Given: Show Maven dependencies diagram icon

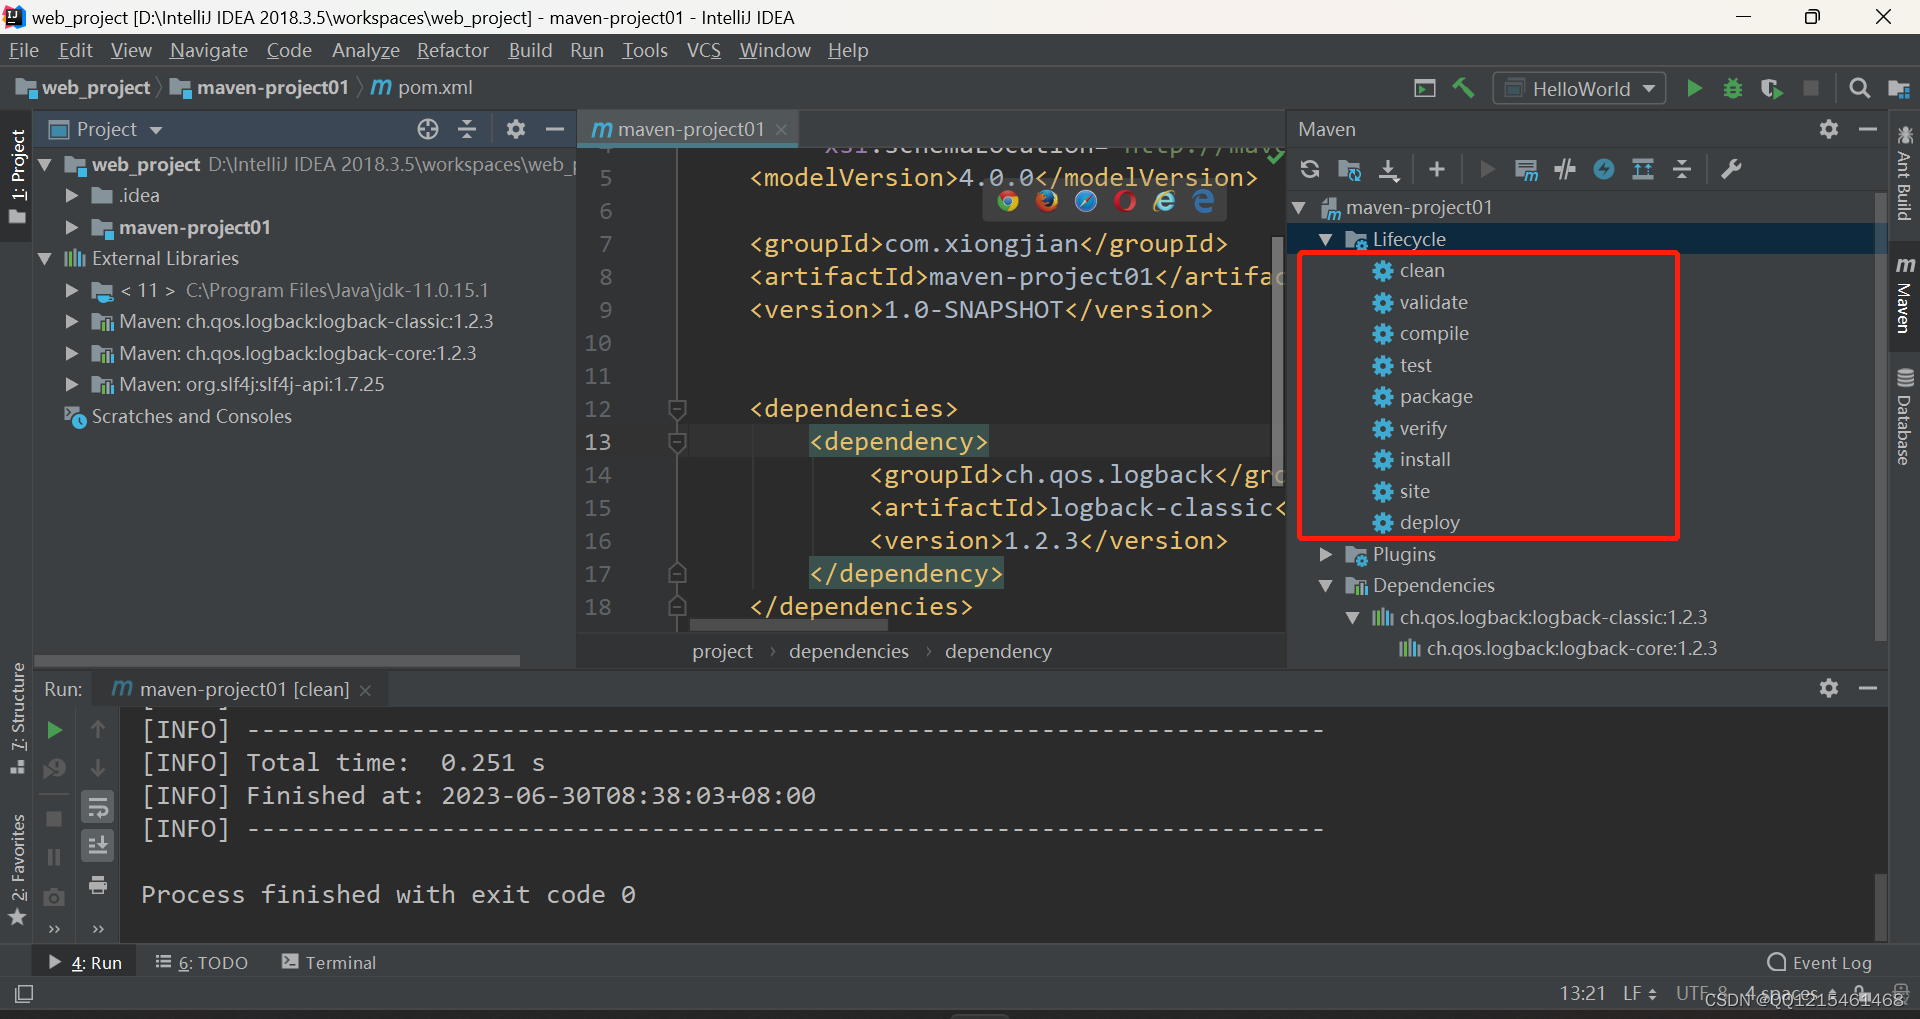Looking at the screenshot, I should (x=1643, y=170).
